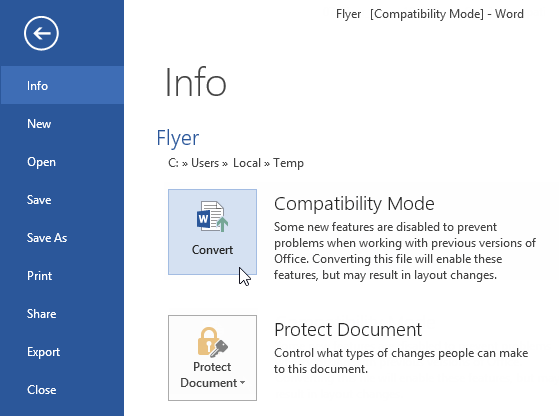559x416 pixels.
Task: Click the window title Flyer [Compatibility Mode] - Word
Action: (430, 14)
